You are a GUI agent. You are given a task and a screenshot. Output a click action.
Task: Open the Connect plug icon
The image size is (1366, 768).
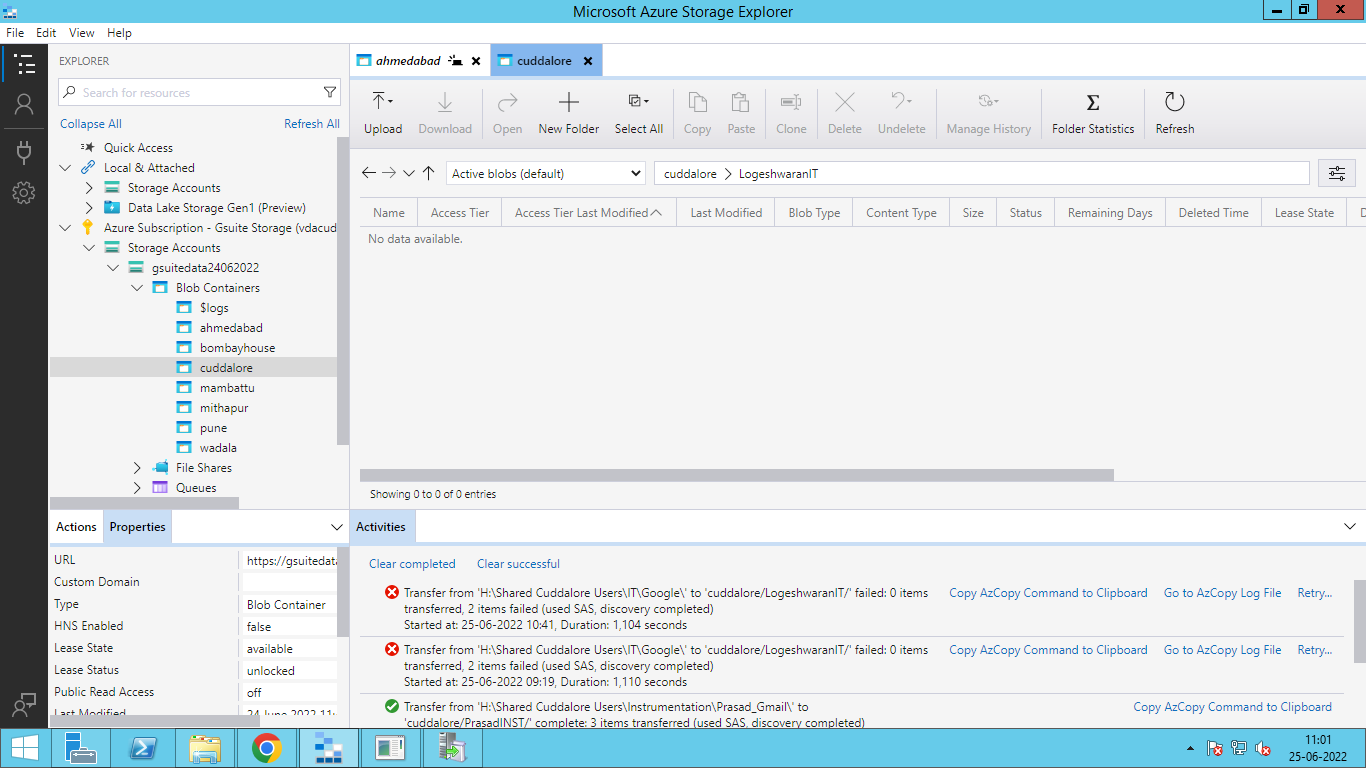pos(24,152)
